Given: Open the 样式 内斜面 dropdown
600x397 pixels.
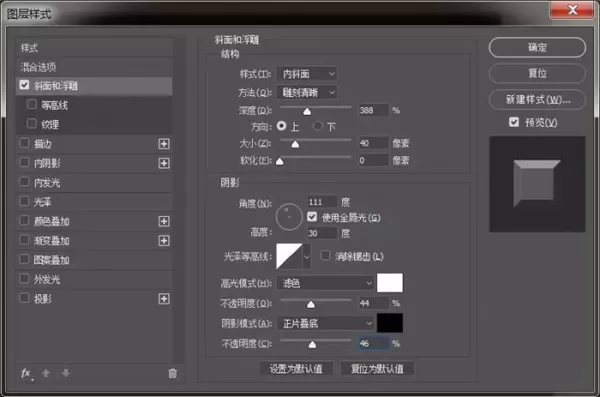Looking at the screenshot, I should tap(307, 74).
